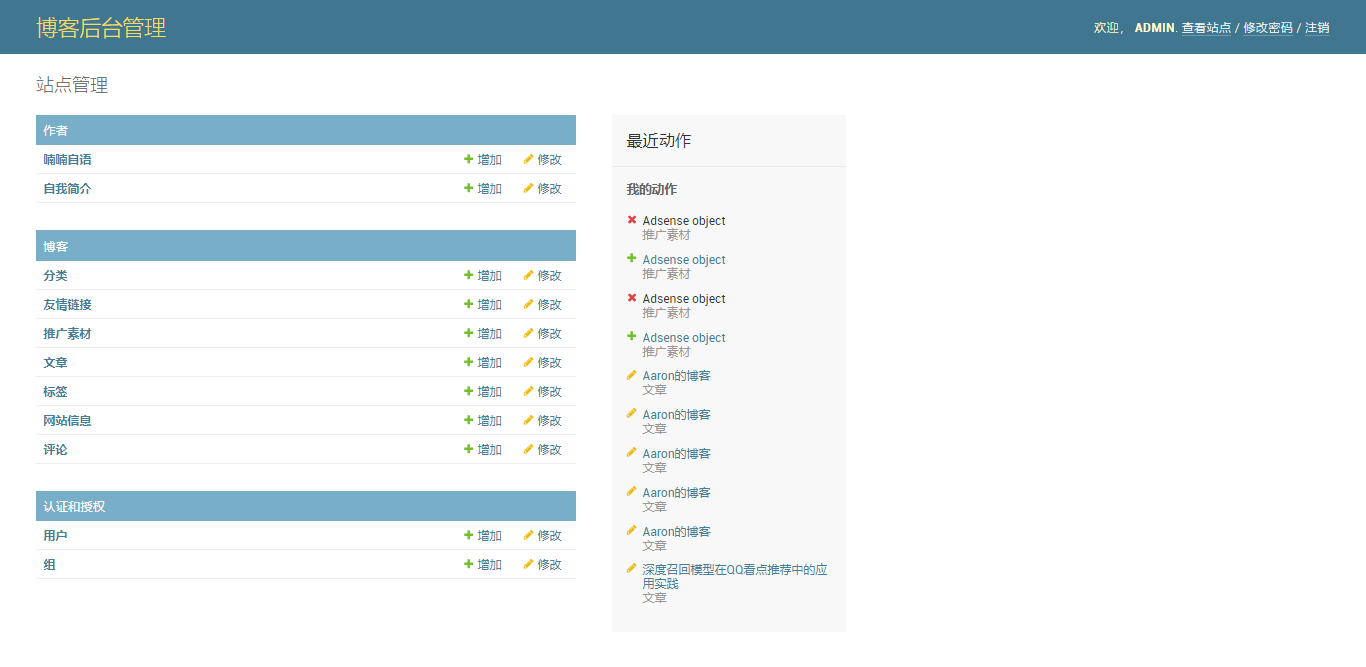This screenshot has width=1366, height=667.
Task: Click the pencil icon in 用户 row
Action: (528, 535)
